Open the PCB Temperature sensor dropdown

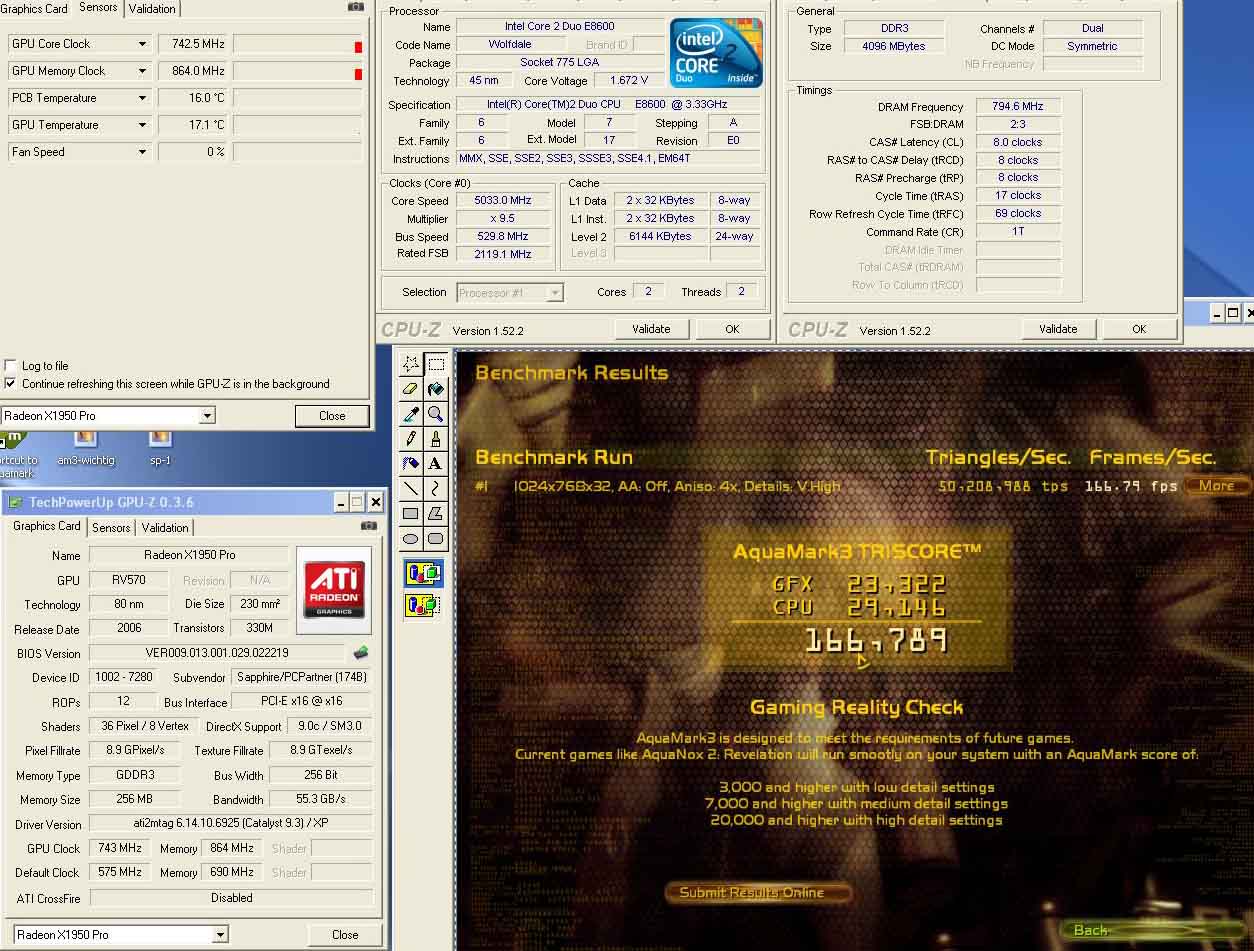[x=142, y=98]
